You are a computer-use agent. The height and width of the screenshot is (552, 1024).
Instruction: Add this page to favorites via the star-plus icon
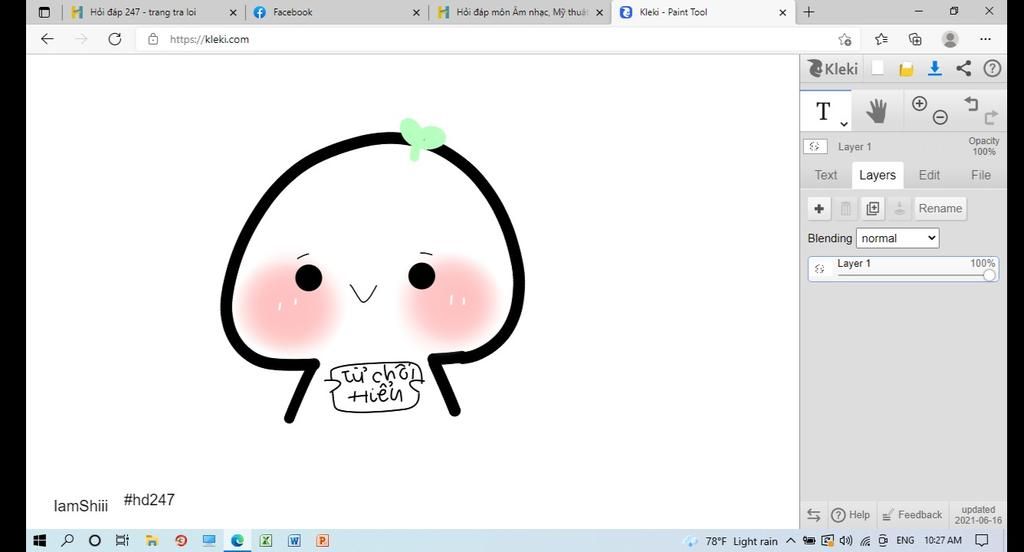click(845, 39)
